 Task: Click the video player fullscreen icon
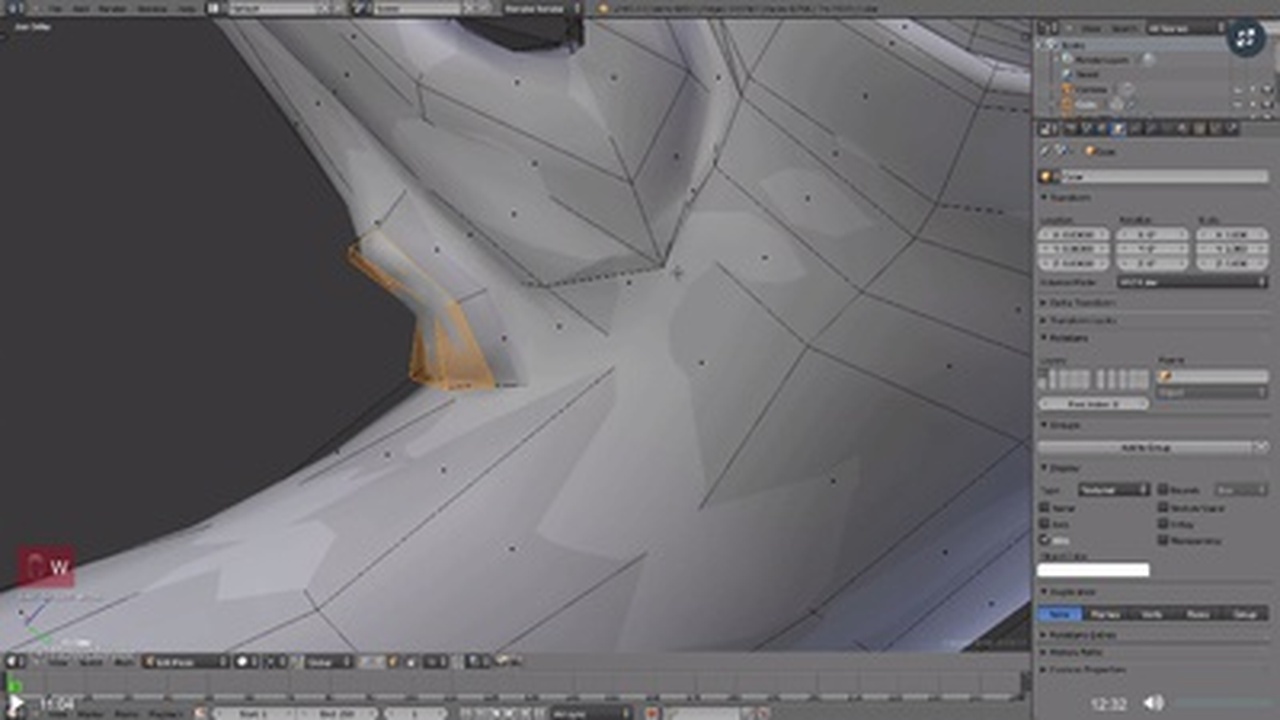tap(1246, 38)
